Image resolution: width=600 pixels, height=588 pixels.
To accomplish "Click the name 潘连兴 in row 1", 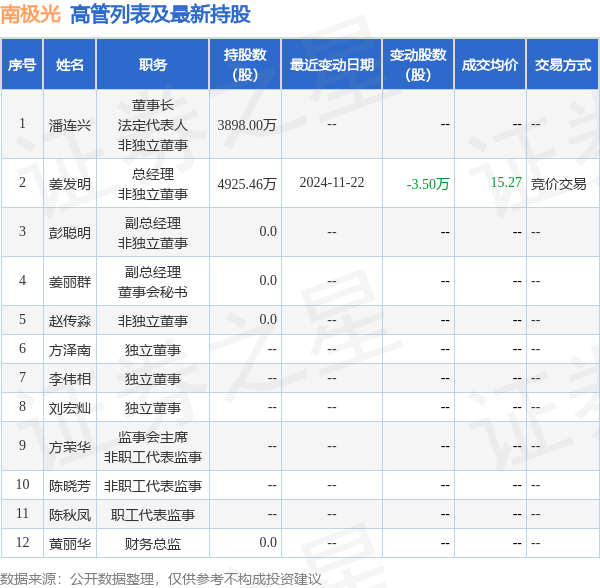I will click(70, 125).
